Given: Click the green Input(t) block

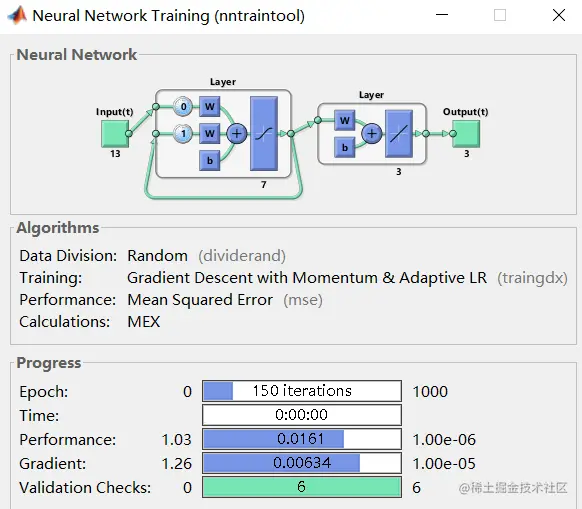Looking at the screenshot, I should point(115,134).
